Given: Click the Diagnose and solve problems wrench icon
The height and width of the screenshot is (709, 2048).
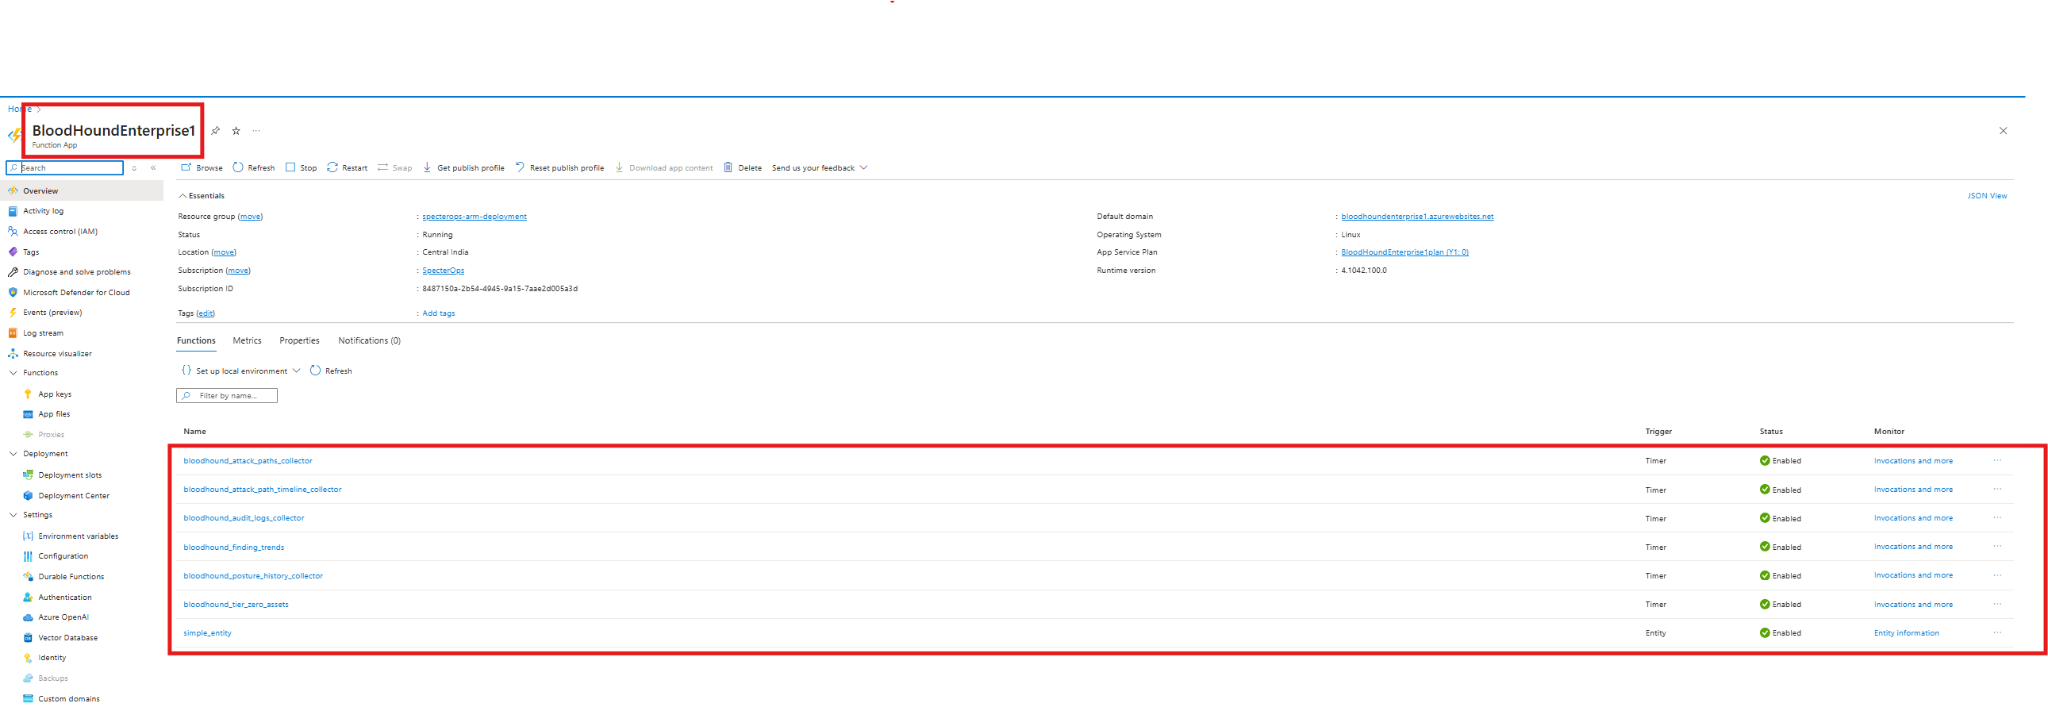Looking at the screenshot, I should point(12,272).
